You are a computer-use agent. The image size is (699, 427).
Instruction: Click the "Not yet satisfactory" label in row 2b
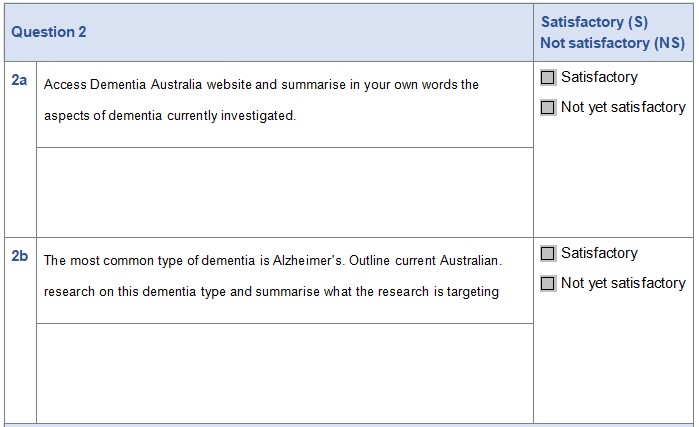[623, 283]
